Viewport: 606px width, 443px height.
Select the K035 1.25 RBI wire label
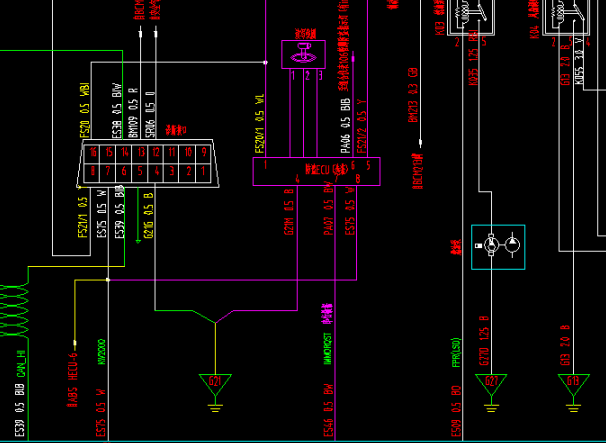474,59
